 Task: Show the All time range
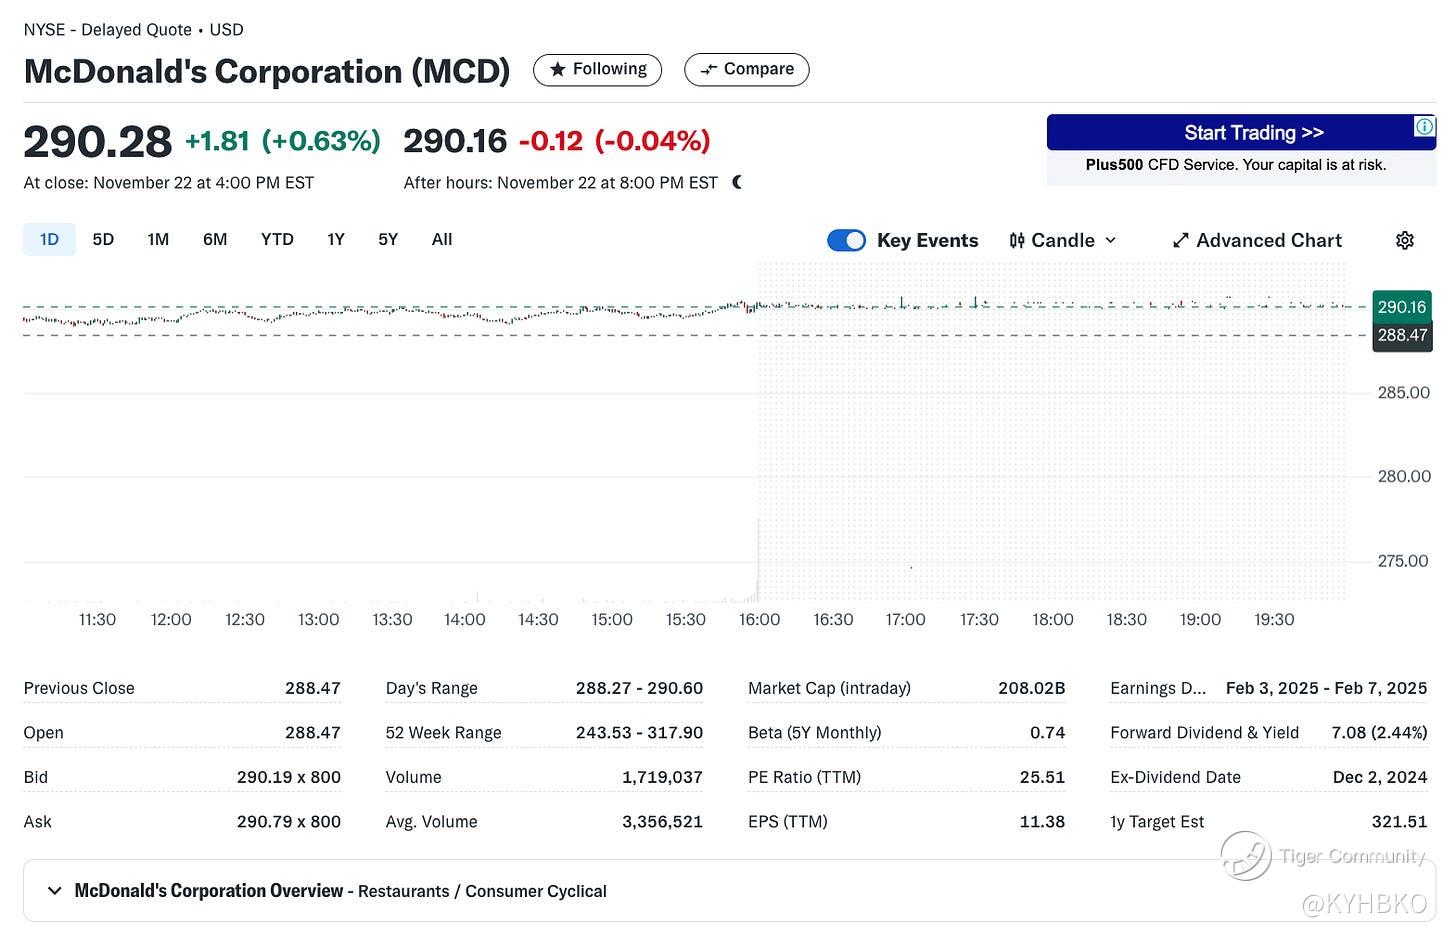(x=442, y=240)
